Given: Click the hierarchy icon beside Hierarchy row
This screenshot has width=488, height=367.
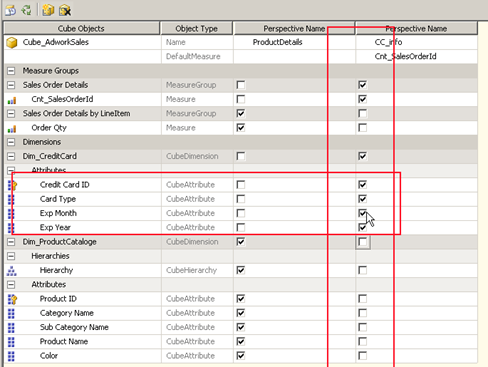Looking at the screenshot, I should point(12,271).
